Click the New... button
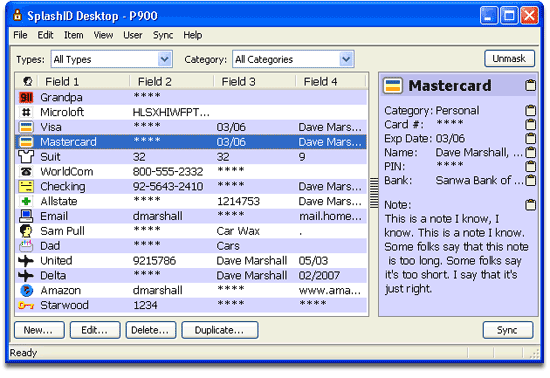The height and width of the screenshot is (378, 550). click(x=39, y=330)
